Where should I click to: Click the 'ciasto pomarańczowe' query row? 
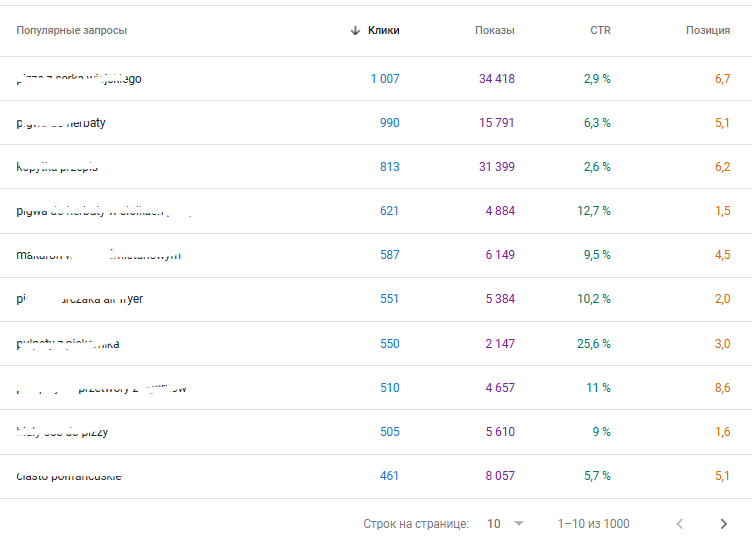point(69,476)
